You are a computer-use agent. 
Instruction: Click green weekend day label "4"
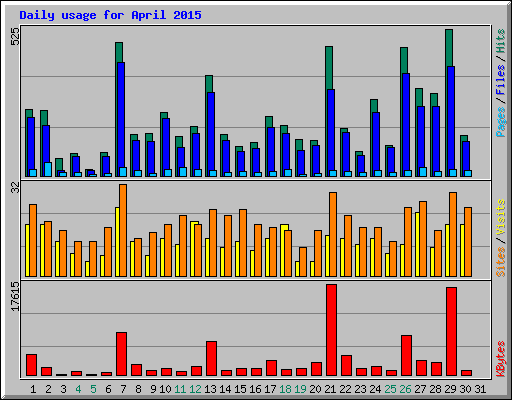click(x=78, y=389)
